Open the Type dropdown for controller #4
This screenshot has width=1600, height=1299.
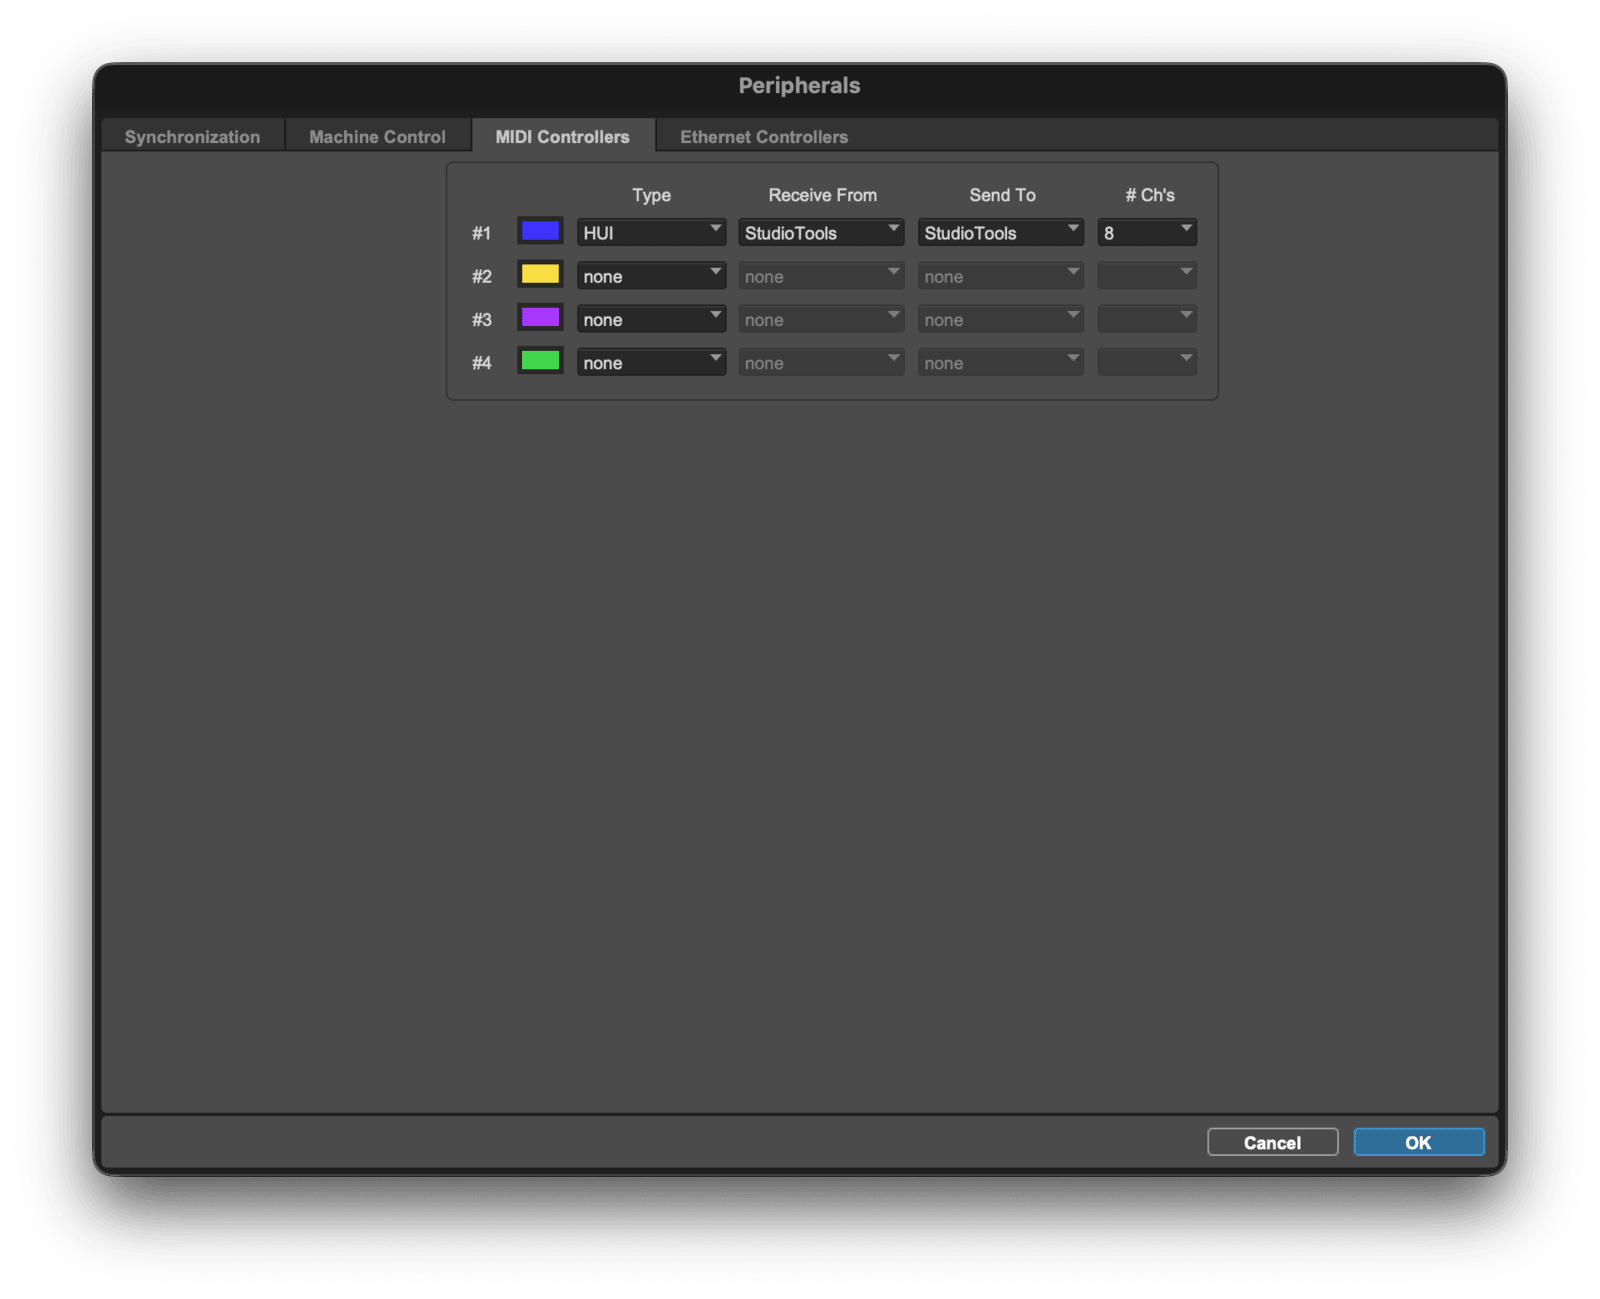651,362
